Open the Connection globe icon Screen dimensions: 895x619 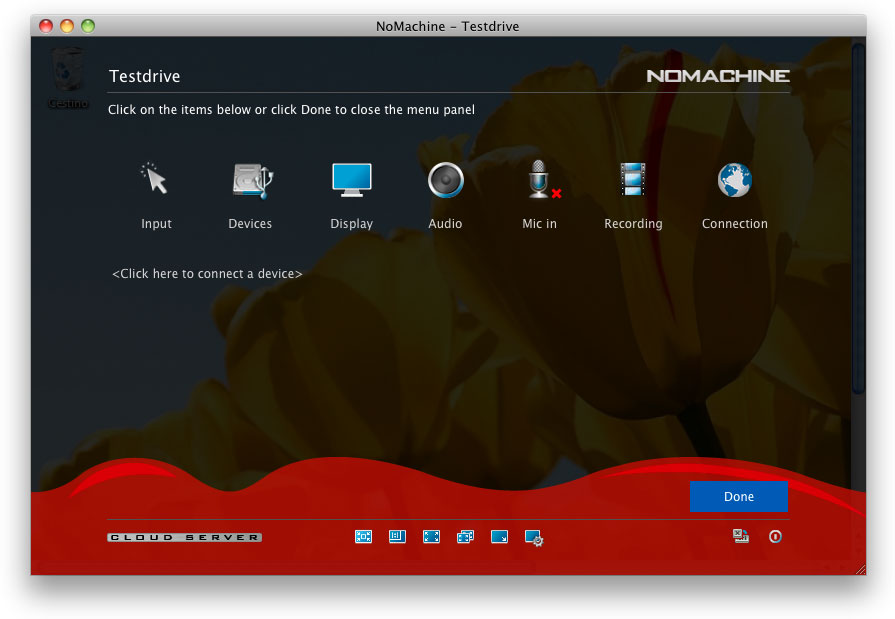734,181
